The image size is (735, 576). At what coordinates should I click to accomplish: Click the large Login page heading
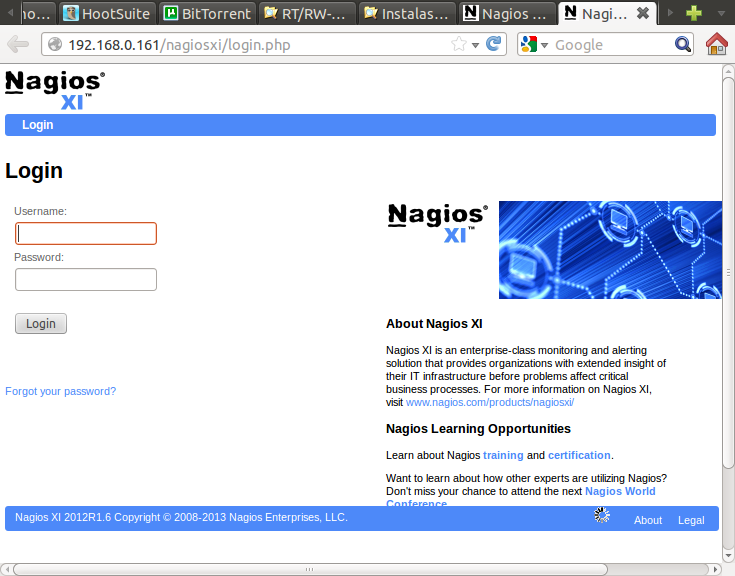tap(34, 171)
